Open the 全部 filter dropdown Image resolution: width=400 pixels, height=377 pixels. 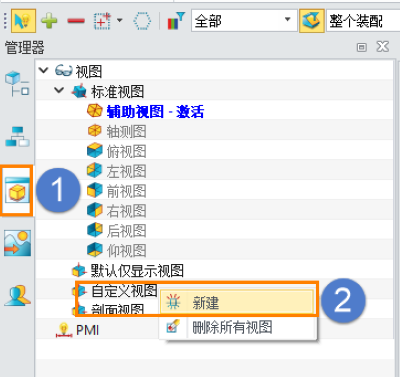(x=244, y=21)
